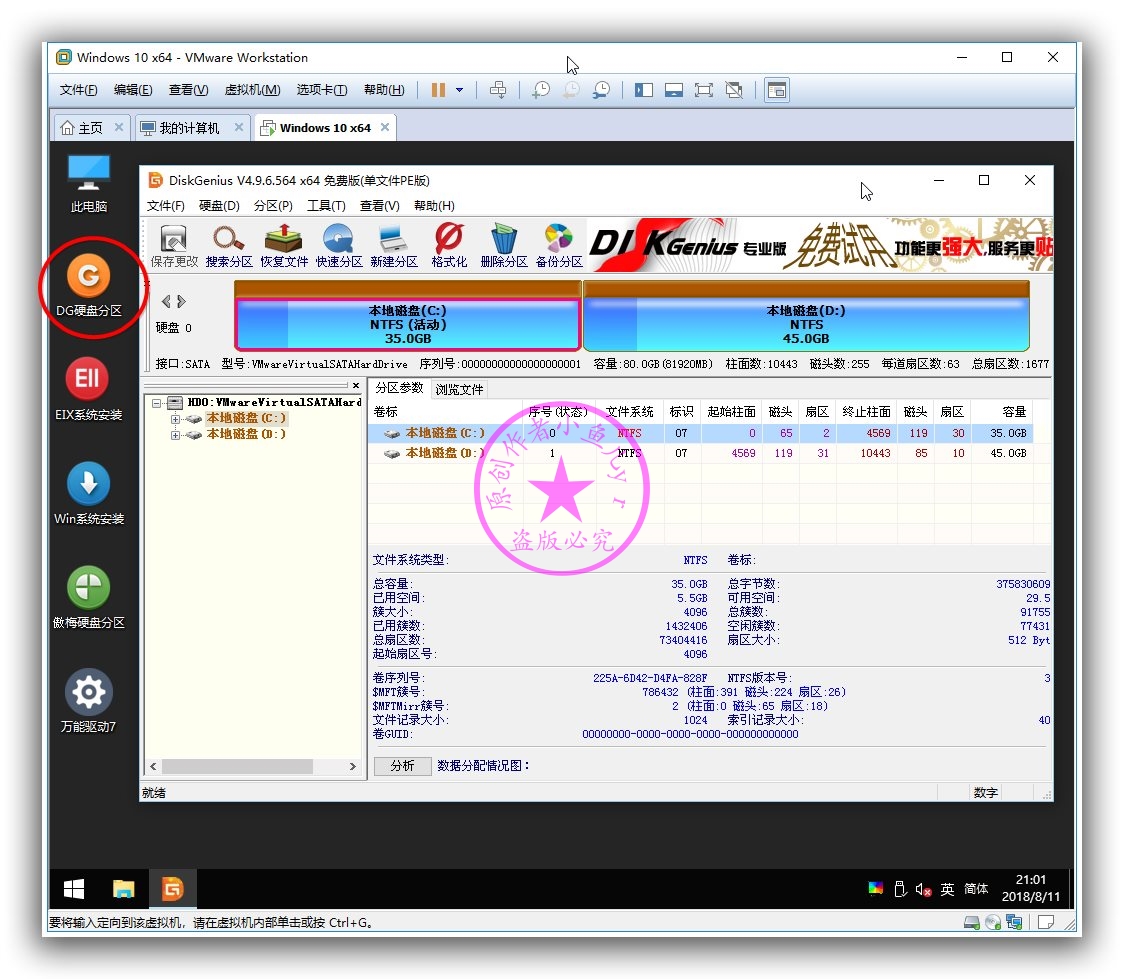Switch to 分区参数 tab
The image size is (1124, 979).
click(399, 388)
